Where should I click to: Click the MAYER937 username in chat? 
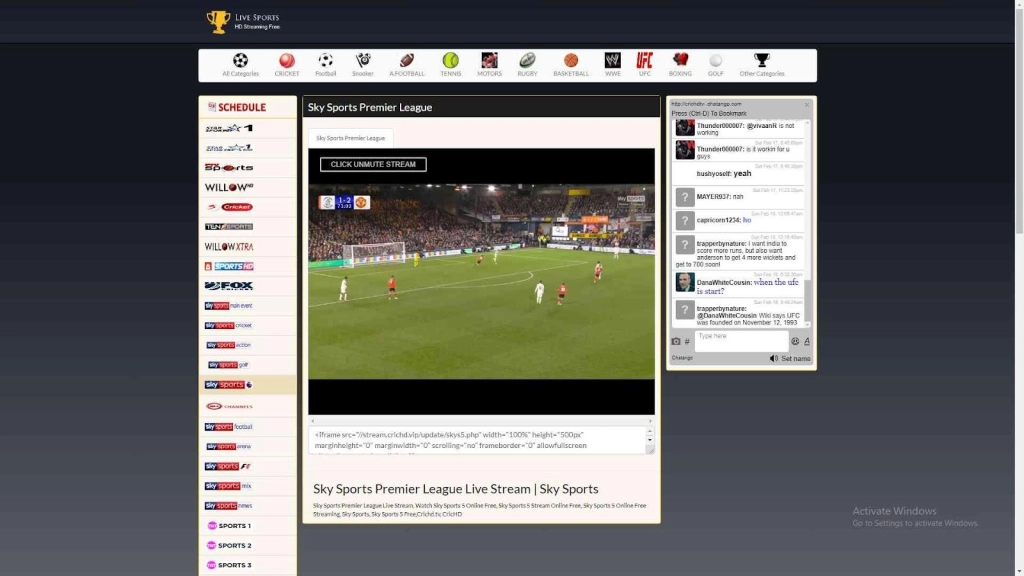pos(712,197)
